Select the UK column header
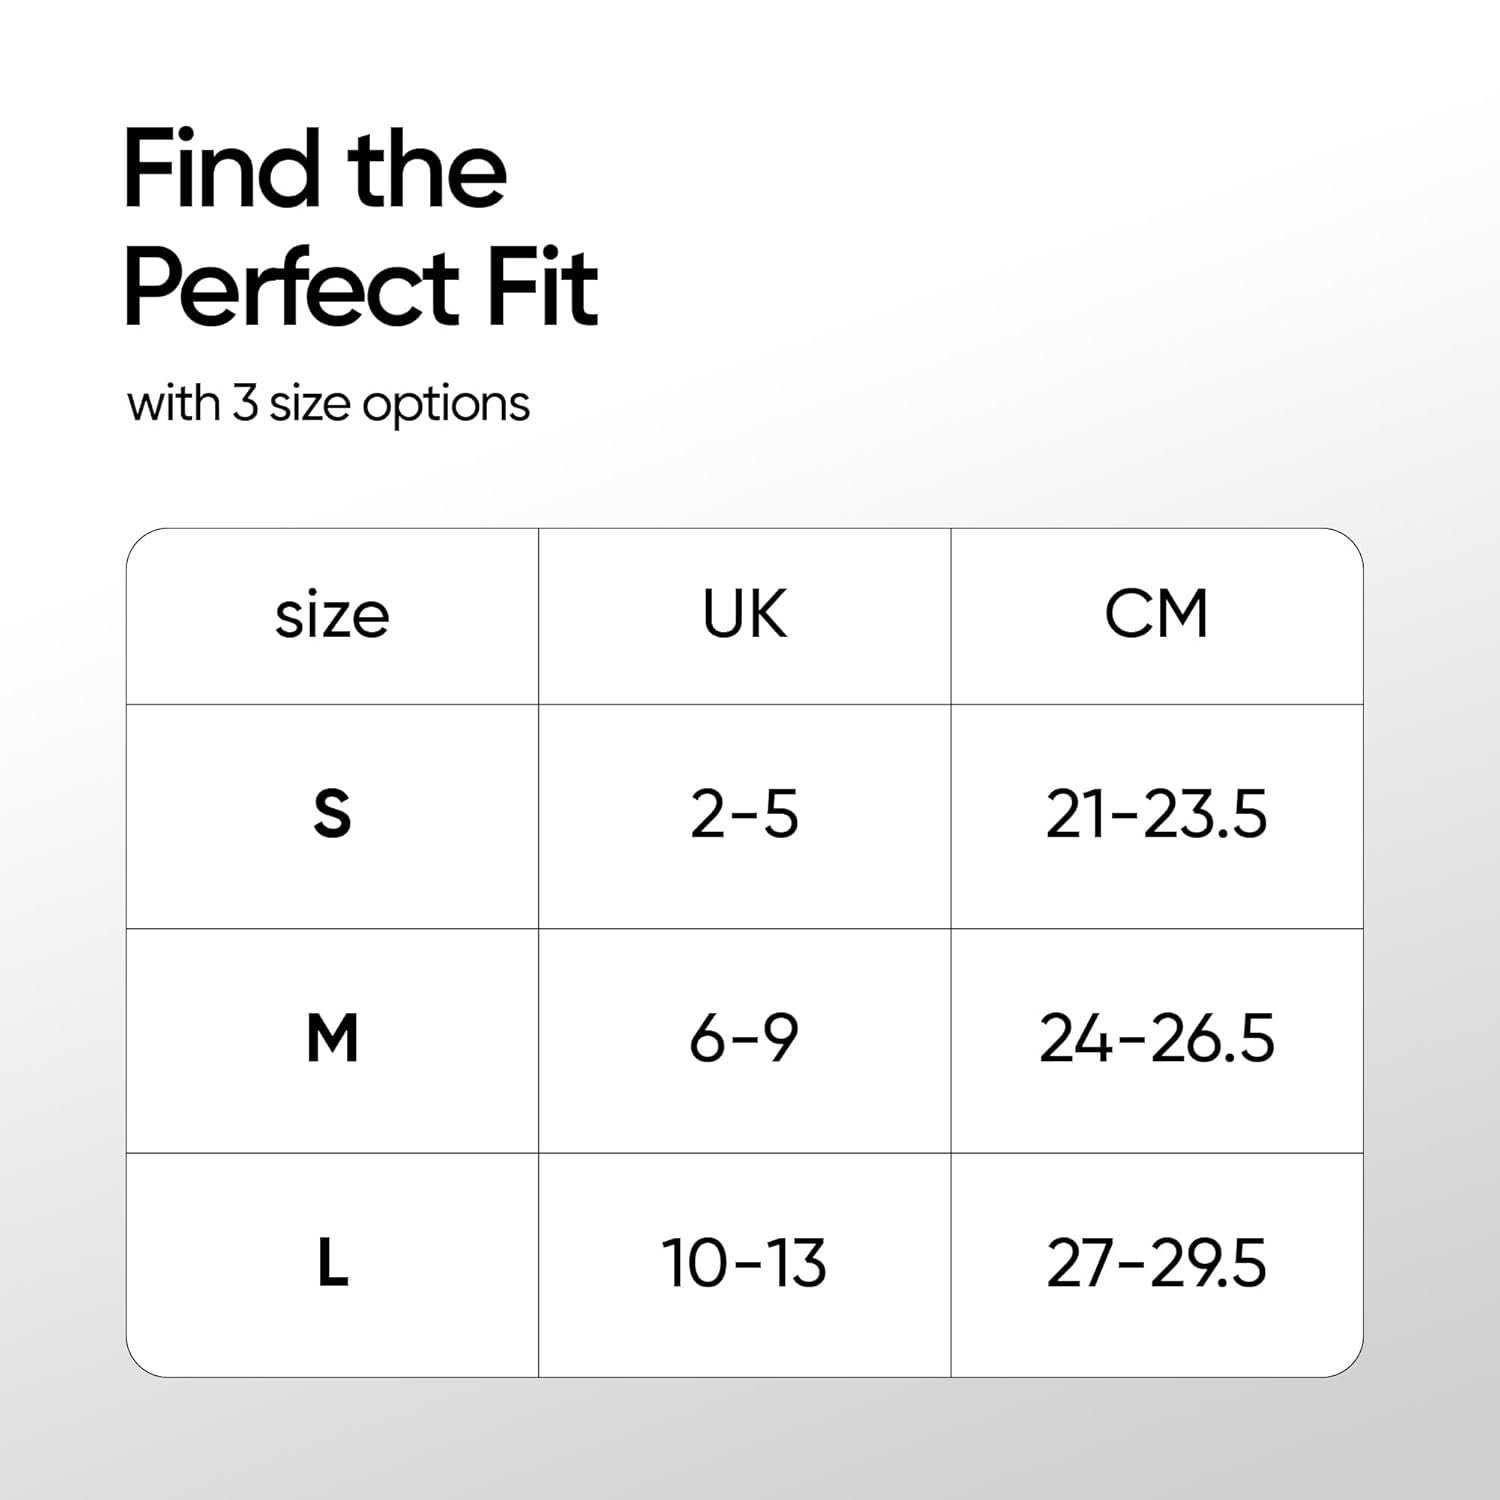Screen dimensions: 1500x1500 [x=745, y=614]
